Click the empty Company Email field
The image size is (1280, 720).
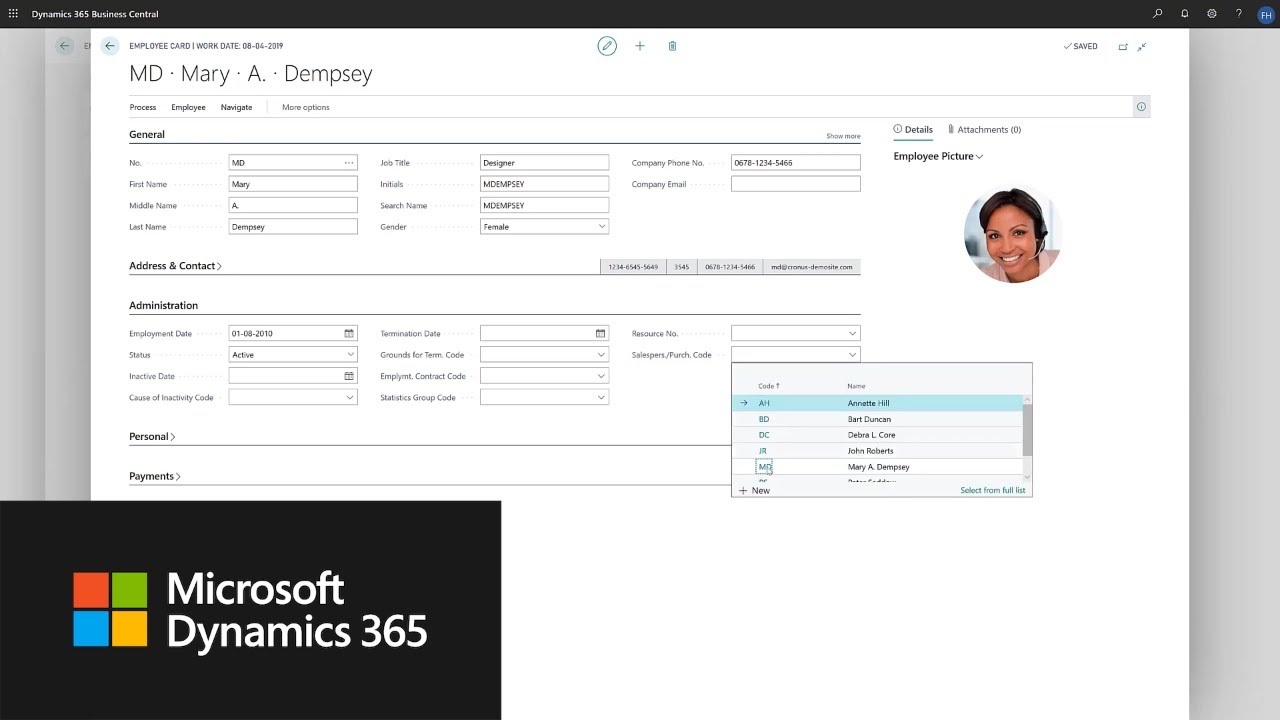(796, 184)
